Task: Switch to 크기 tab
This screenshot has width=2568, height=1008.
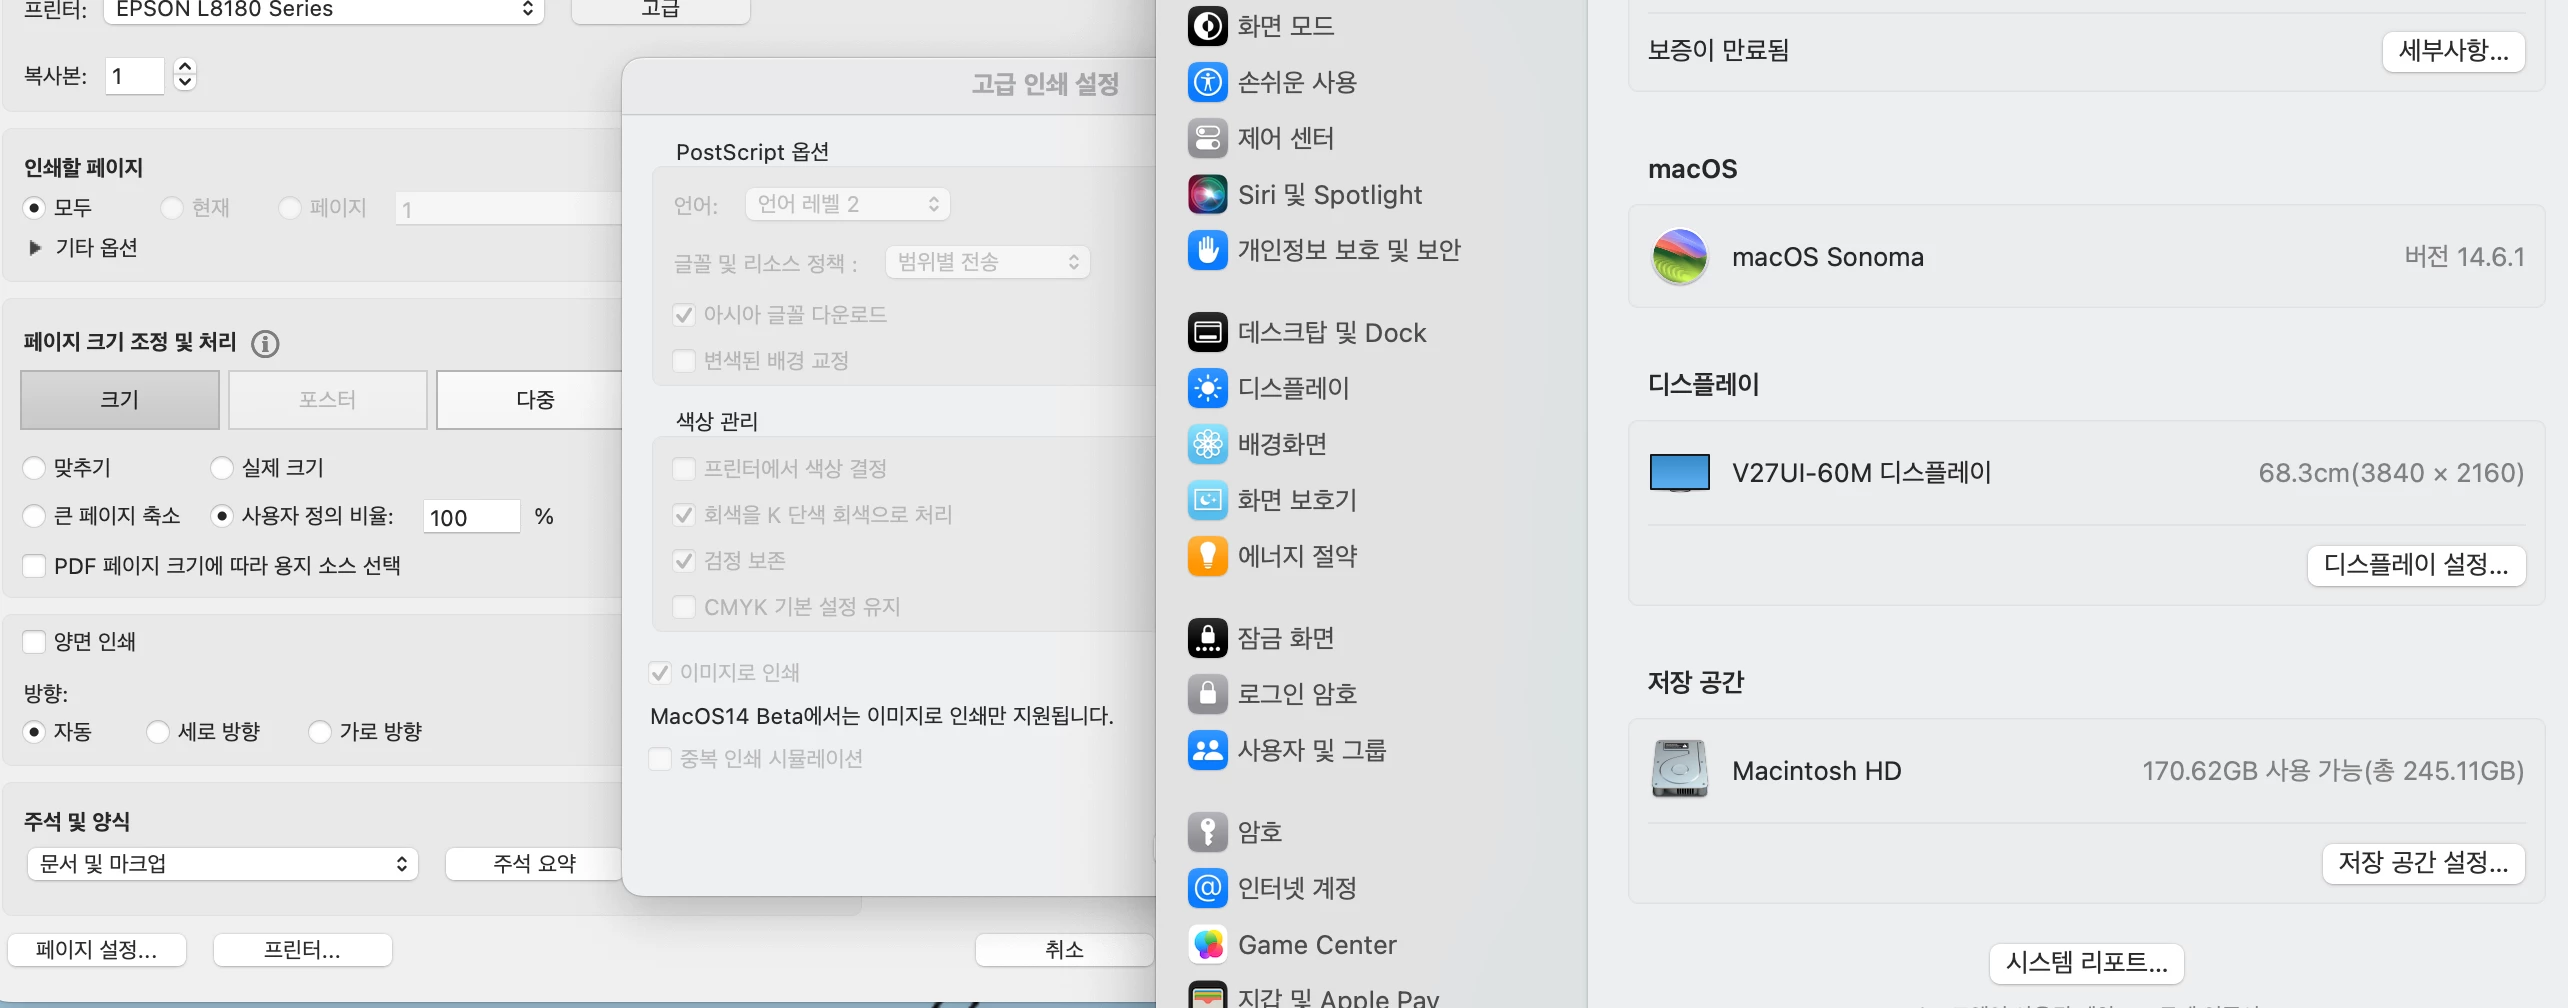Action: point(120,400)
